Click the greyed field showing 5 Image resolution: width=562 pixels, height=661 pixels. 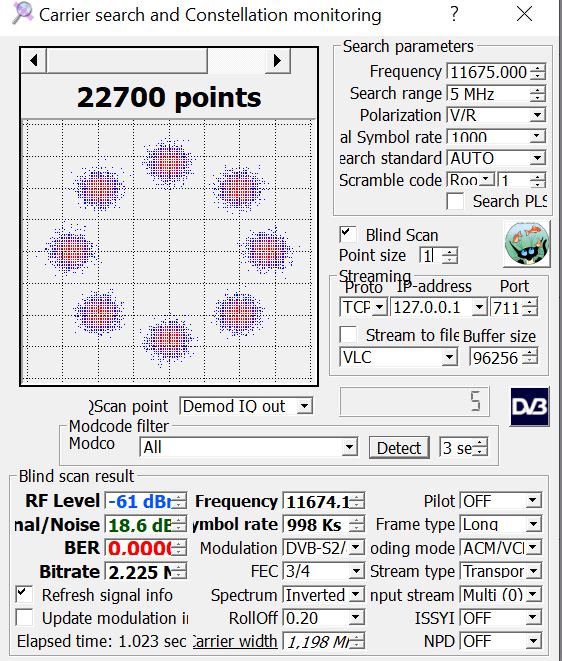(414, 402)
